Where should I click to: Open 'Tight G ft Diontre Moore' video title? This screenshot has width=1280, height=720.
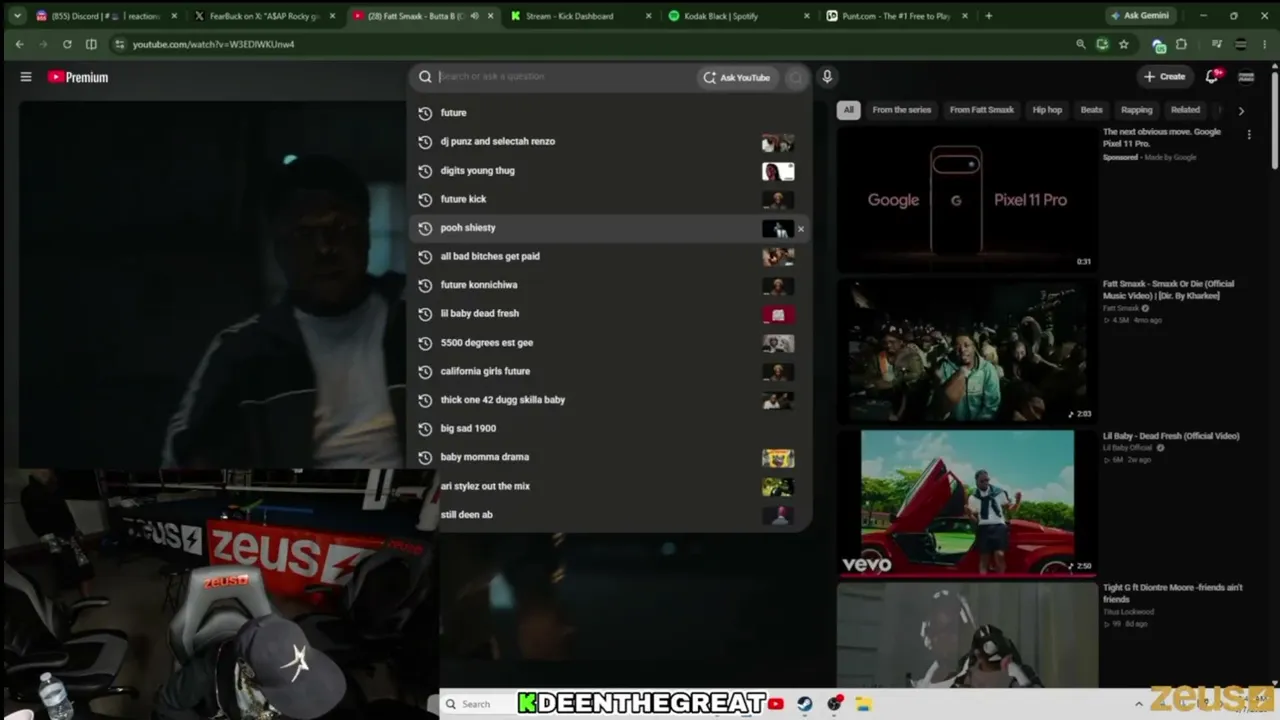click(1172, 593)
